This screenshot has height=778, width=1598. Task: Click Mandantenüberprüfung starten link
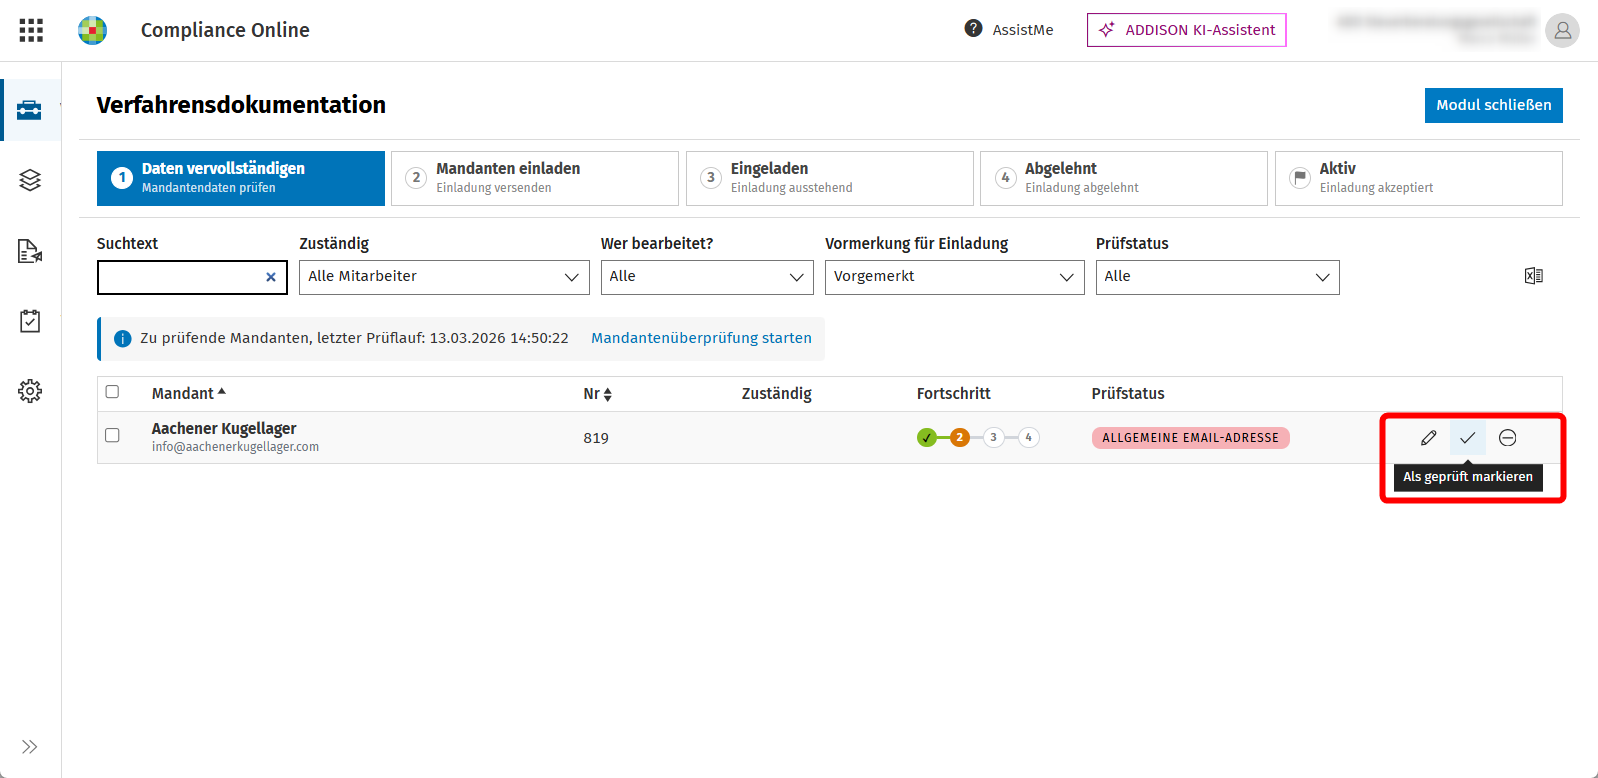(701, 338)
